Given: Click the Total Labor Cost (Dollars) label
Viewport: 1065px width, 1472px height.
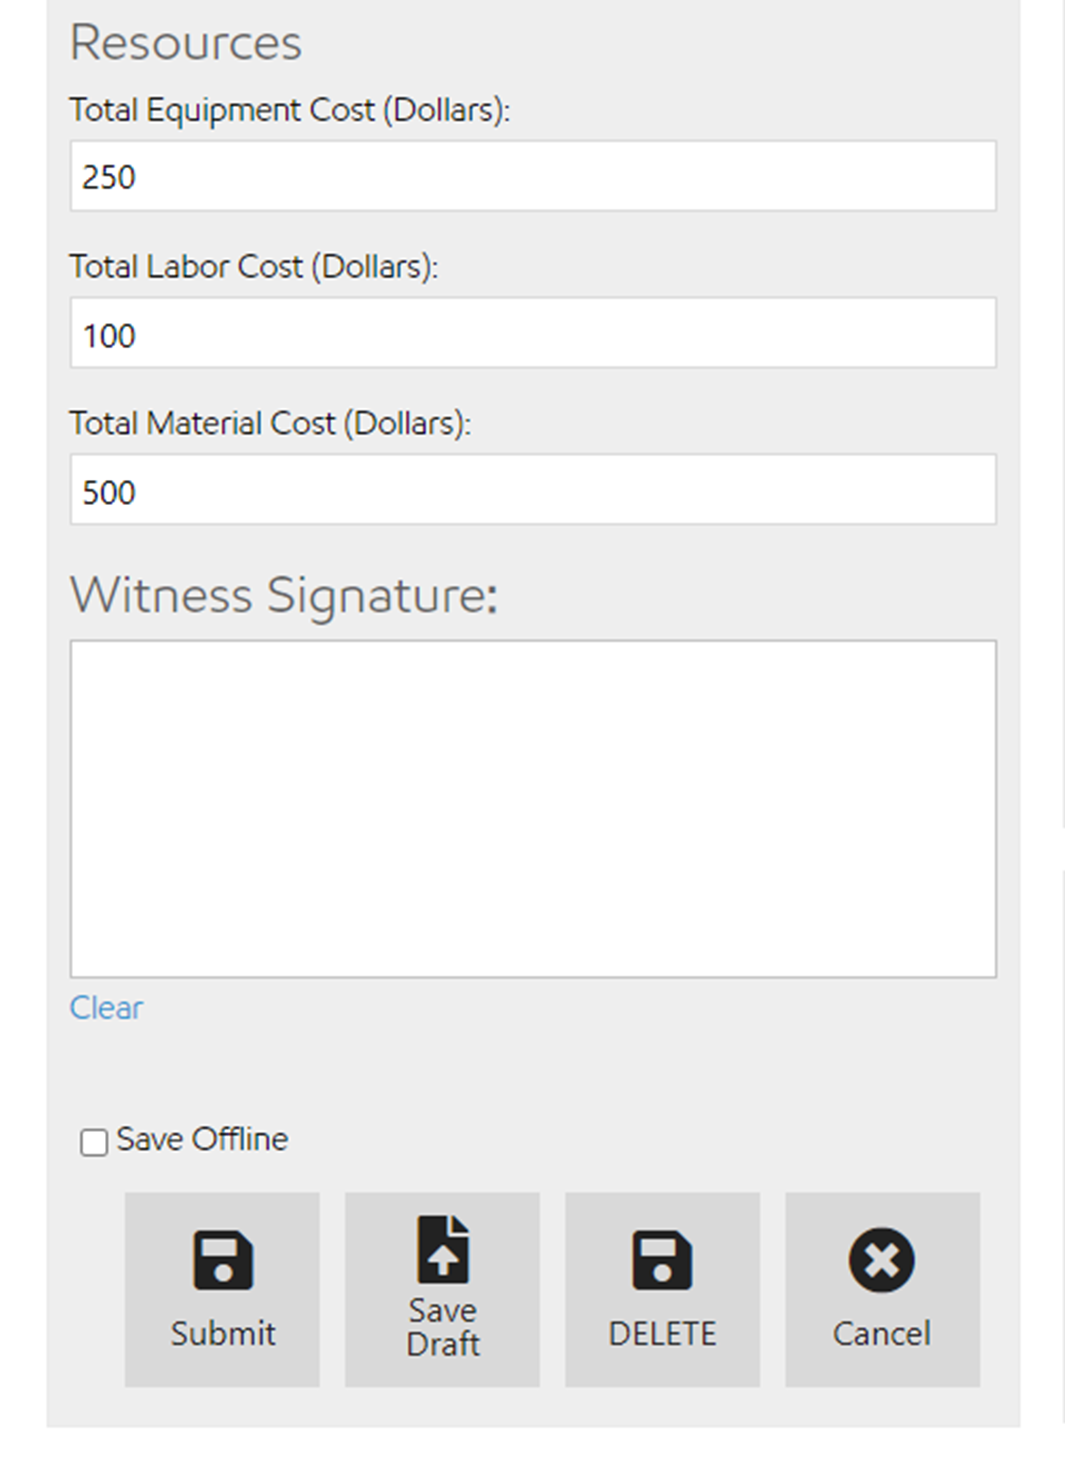Looking at the screenshot, I should (253, 266).
